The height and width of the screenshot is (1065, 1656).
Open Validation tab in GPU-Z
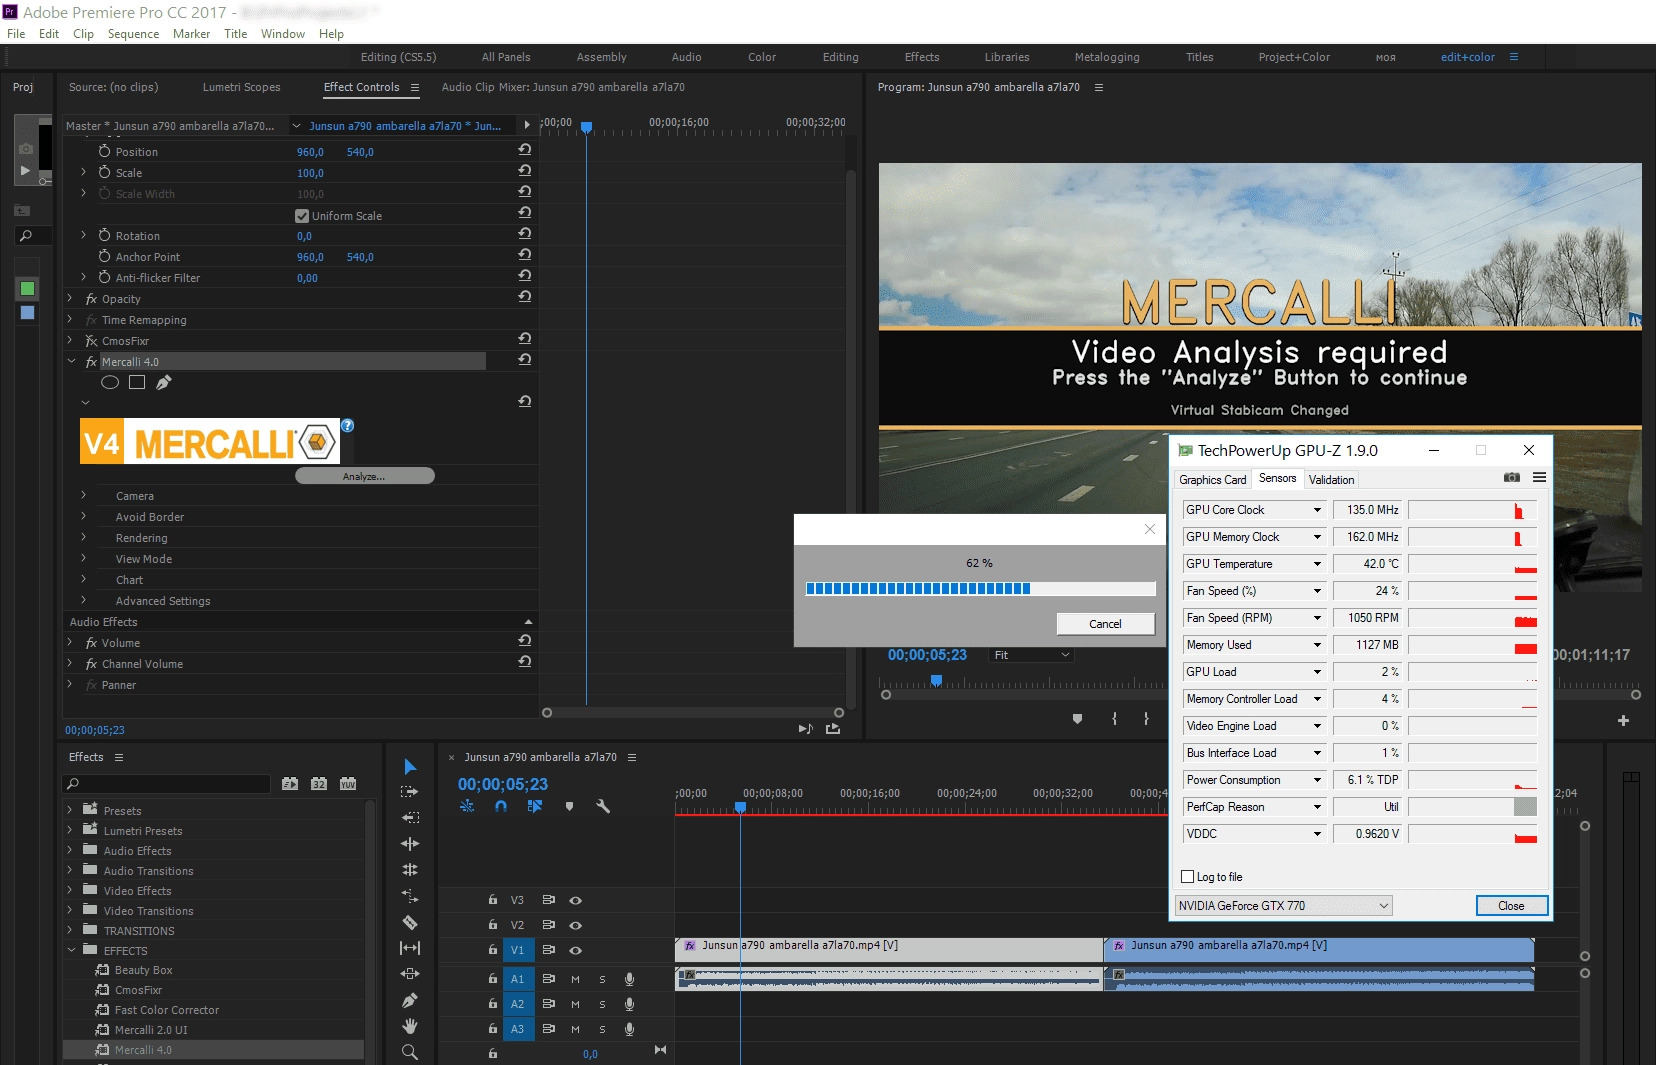tap(1331, 480)
